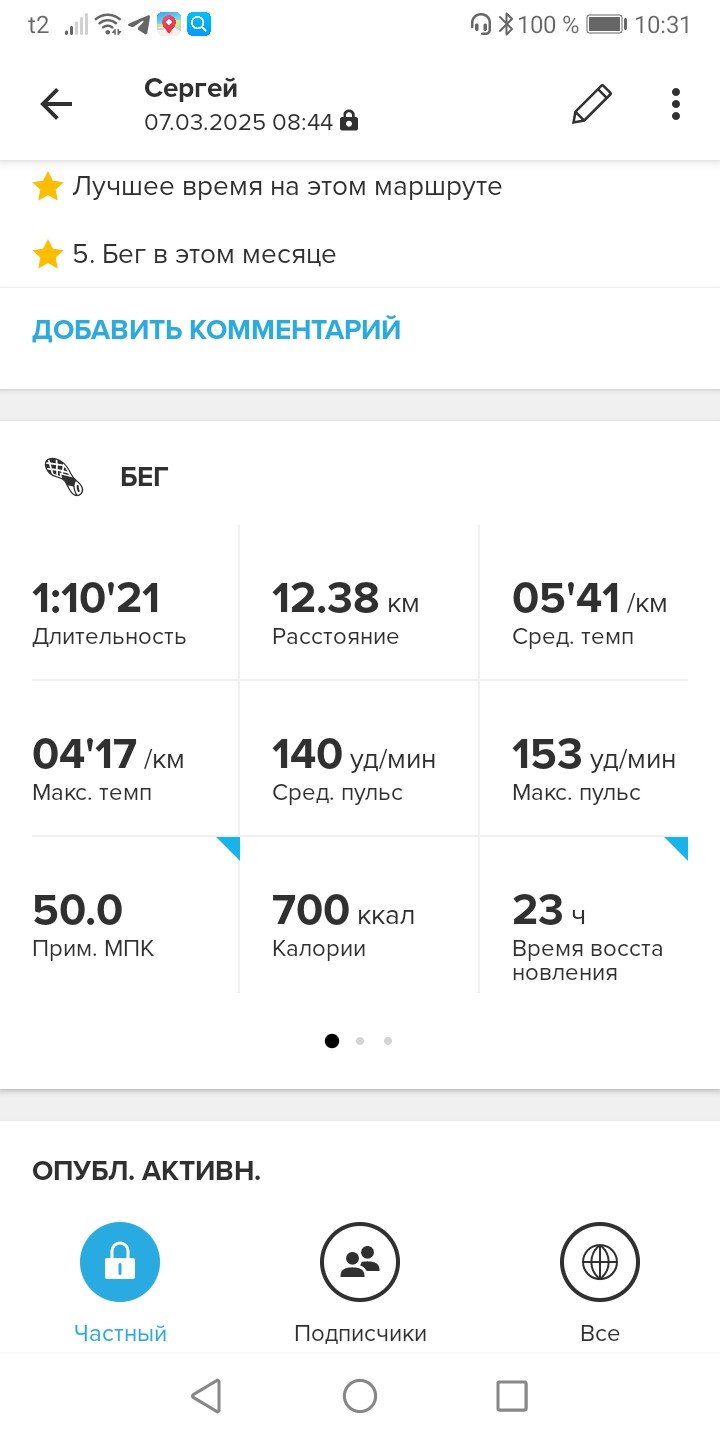Tap the running shoe activity icon
720x1440 pixels.
click(65, 477)
